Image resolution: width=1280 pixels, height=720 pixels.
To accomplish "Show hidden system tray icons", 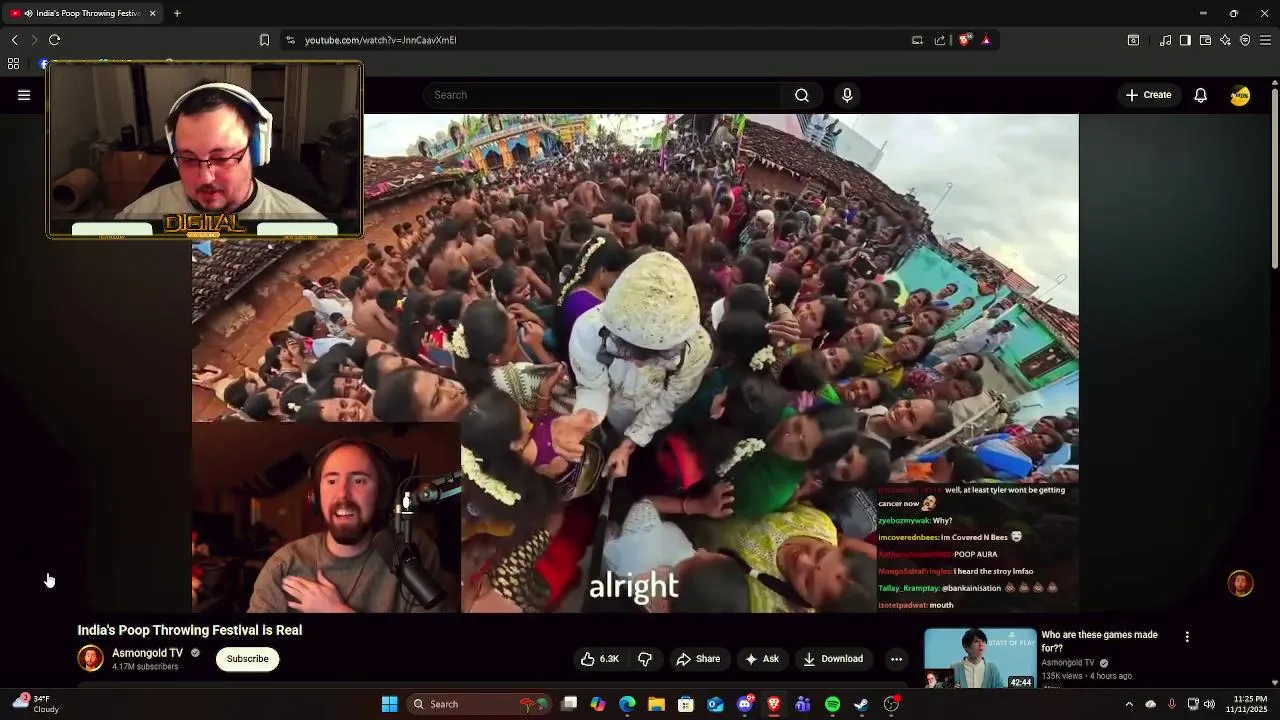I will point(1129,704).
